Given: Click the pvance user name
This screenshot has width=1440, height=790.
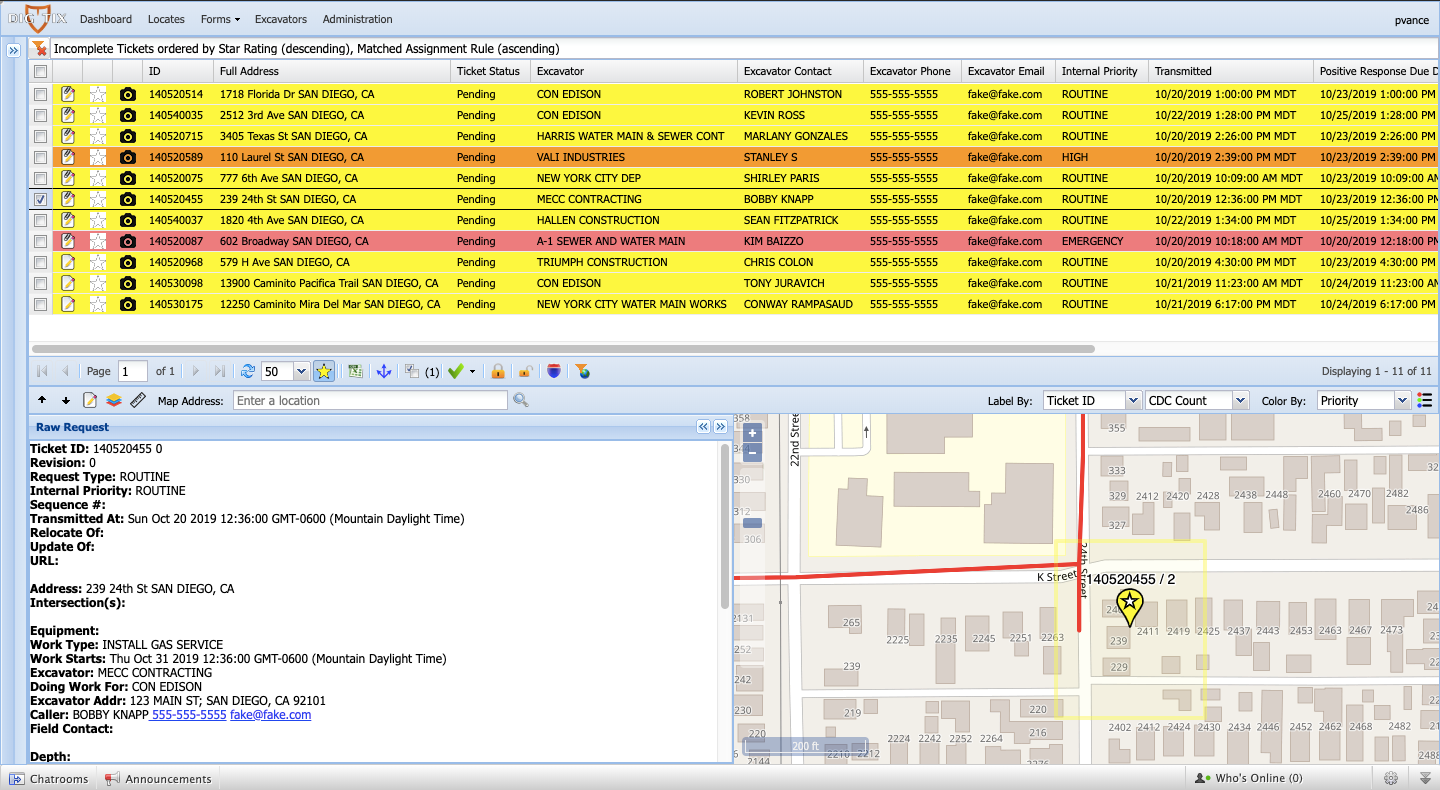Looking at the screenshot, I should [1412, 20].
